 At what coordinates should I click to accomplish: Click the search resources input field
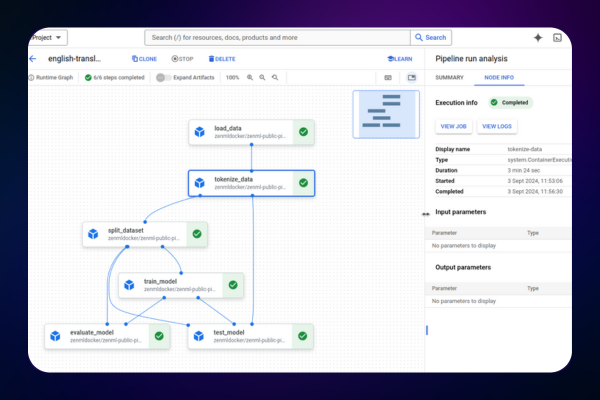coord(278,37)
